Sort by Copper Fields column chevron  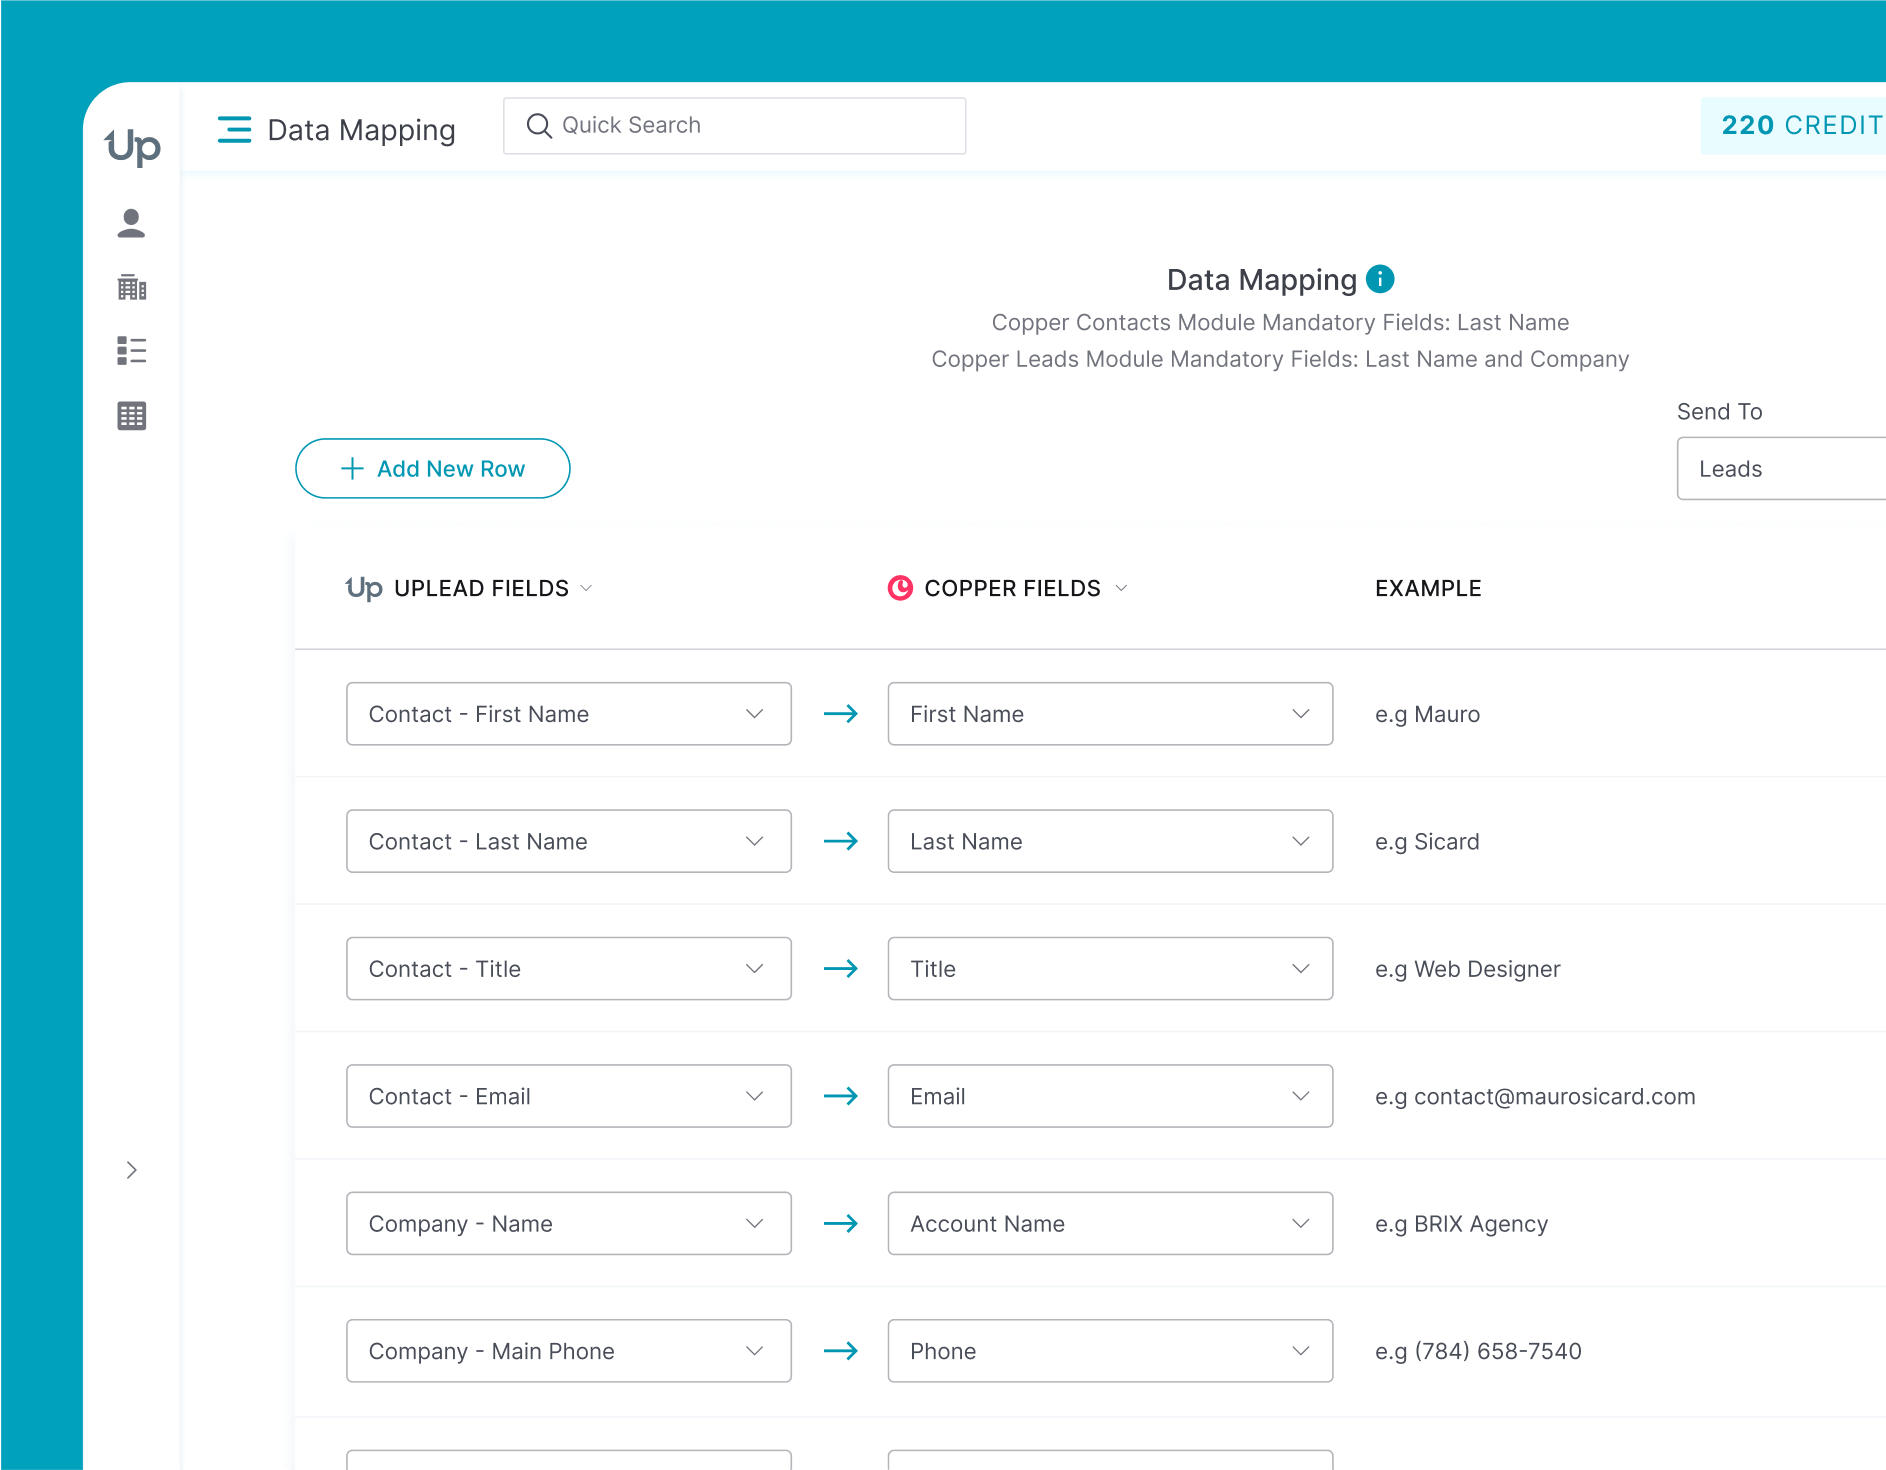pyautogui.click(x=1121, y=588)
